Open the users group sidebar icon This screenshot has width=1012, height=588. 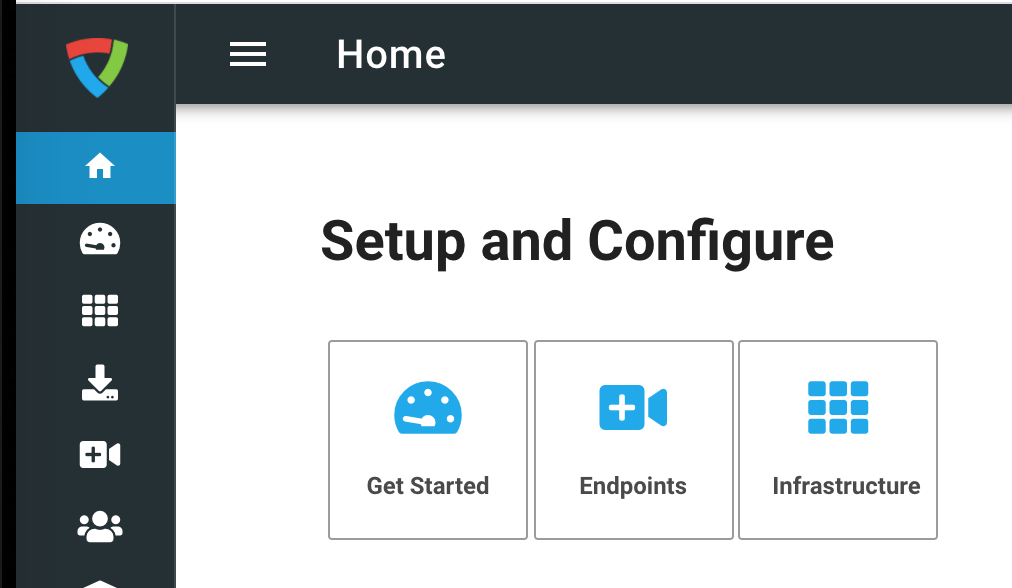(99, 527)
